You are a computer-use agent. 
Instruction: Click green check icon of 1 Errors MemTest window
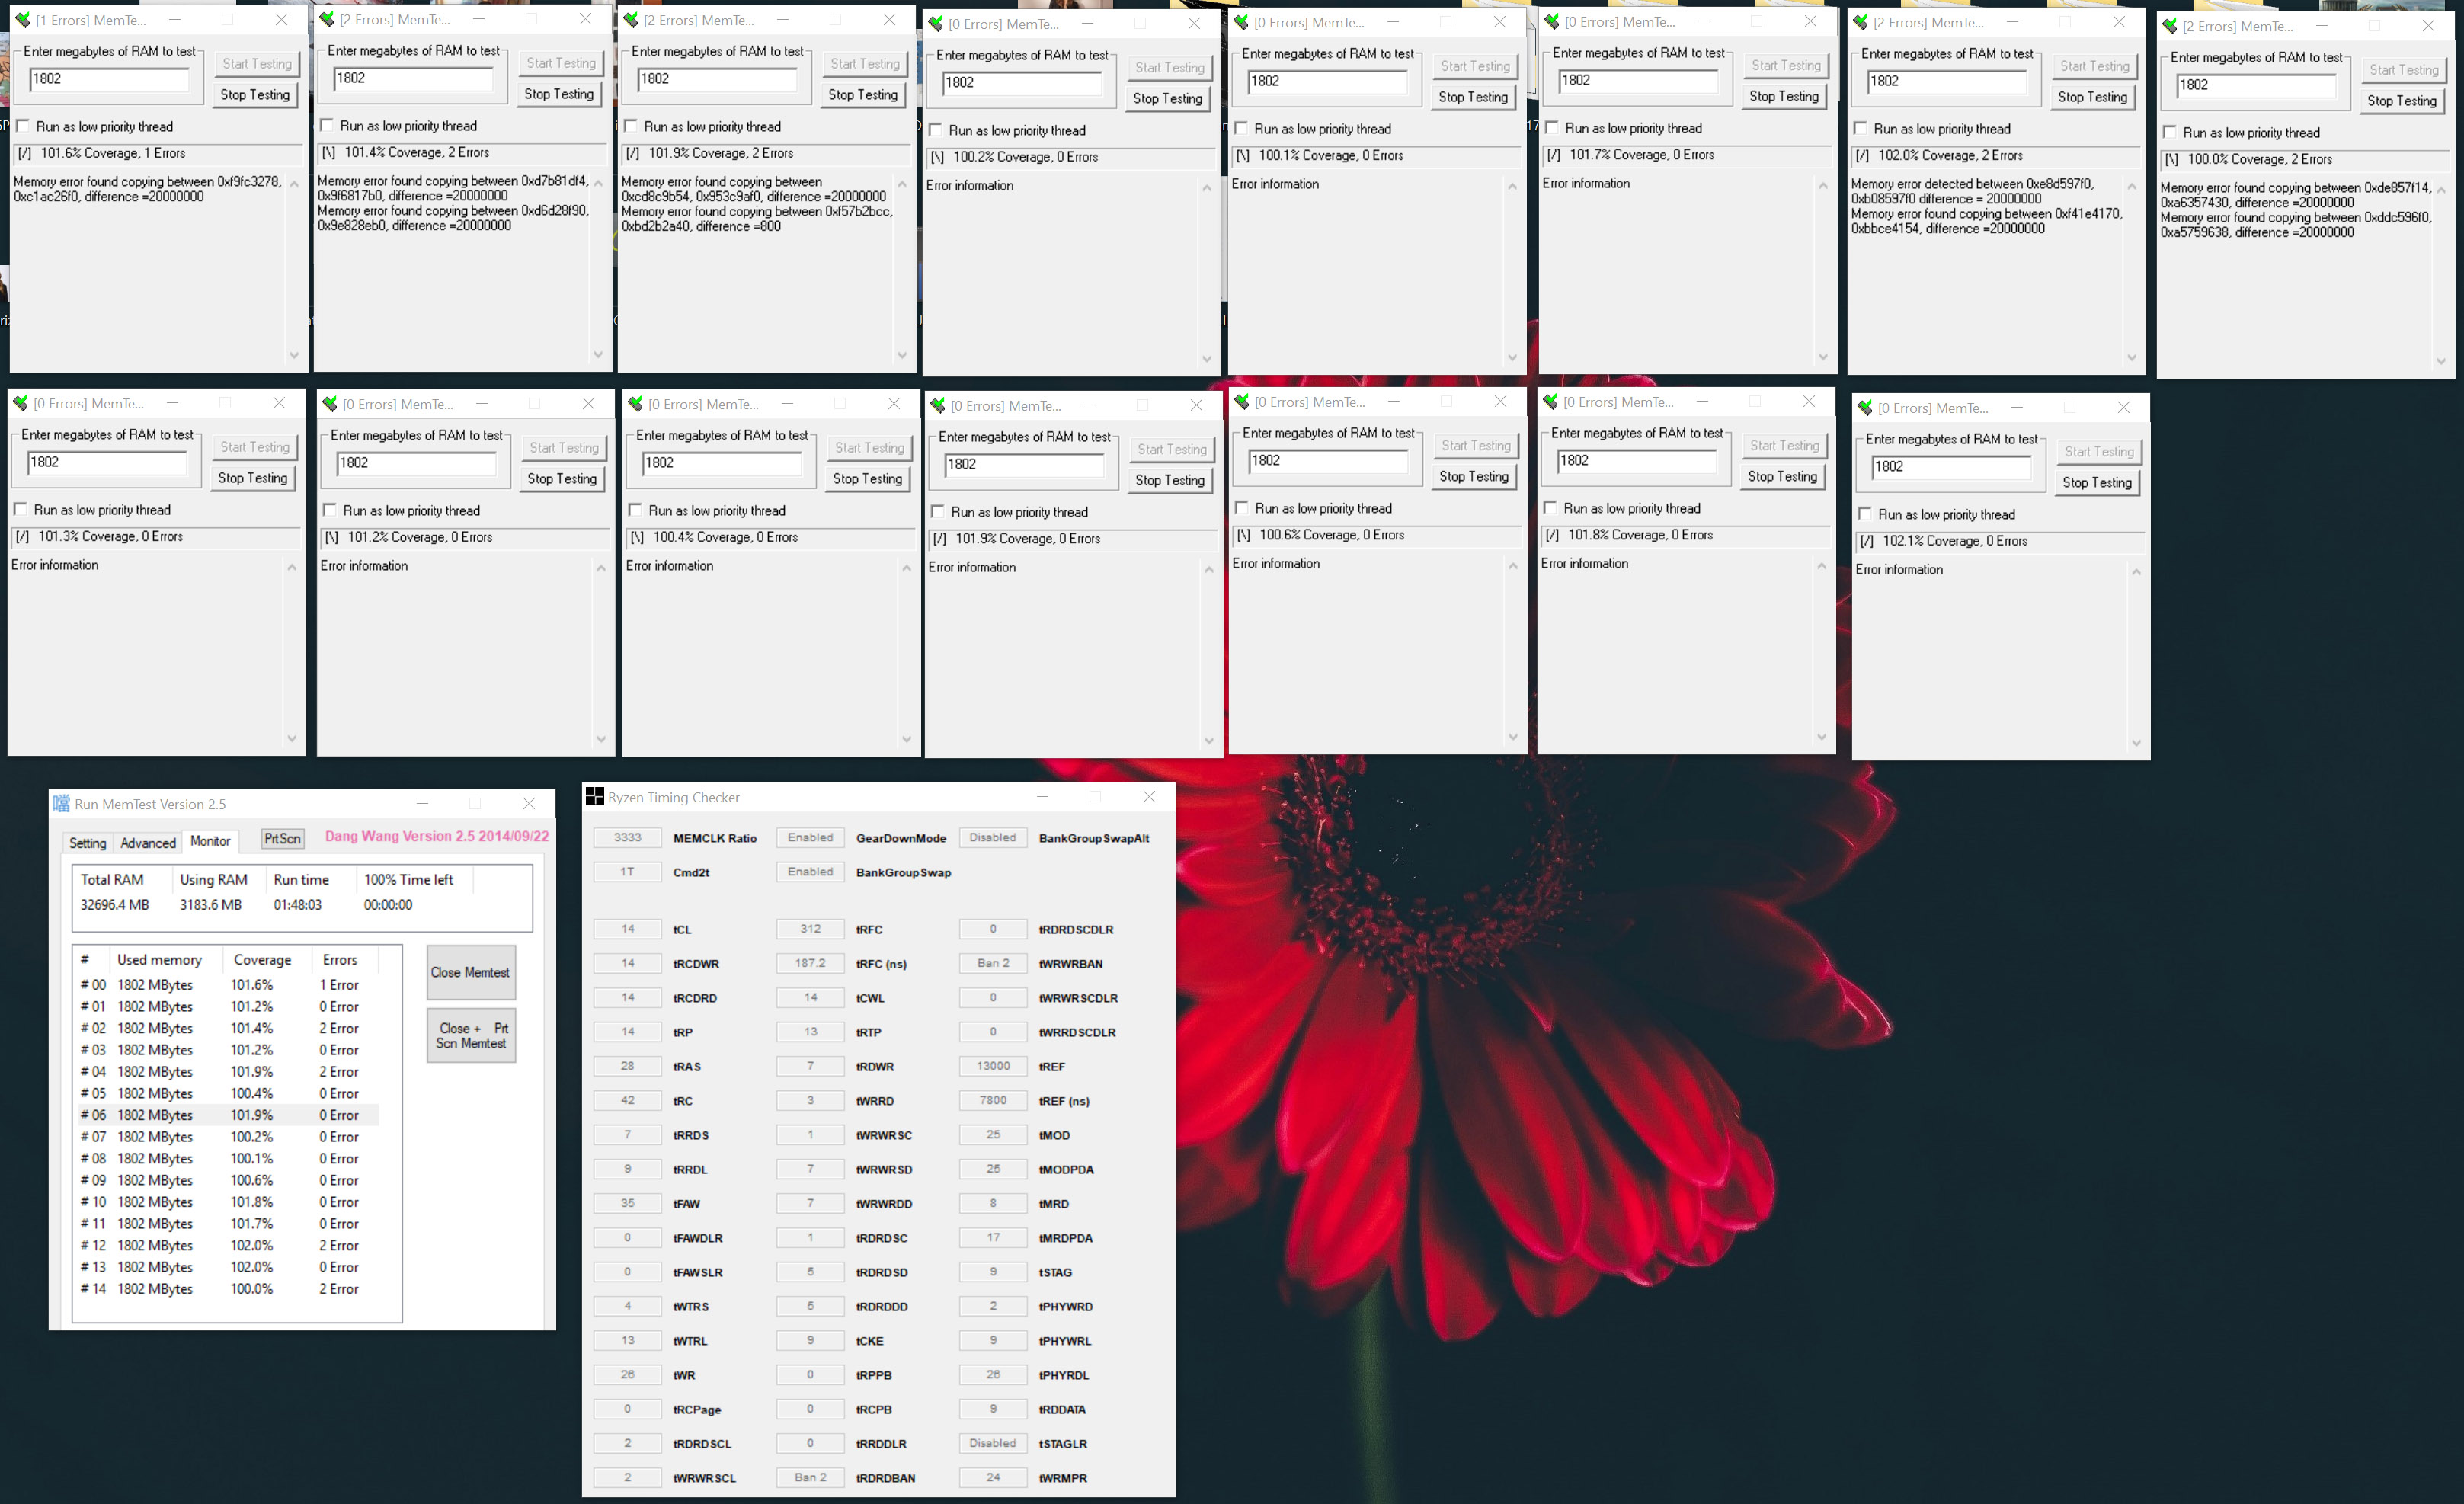click(x=21, y=19)
